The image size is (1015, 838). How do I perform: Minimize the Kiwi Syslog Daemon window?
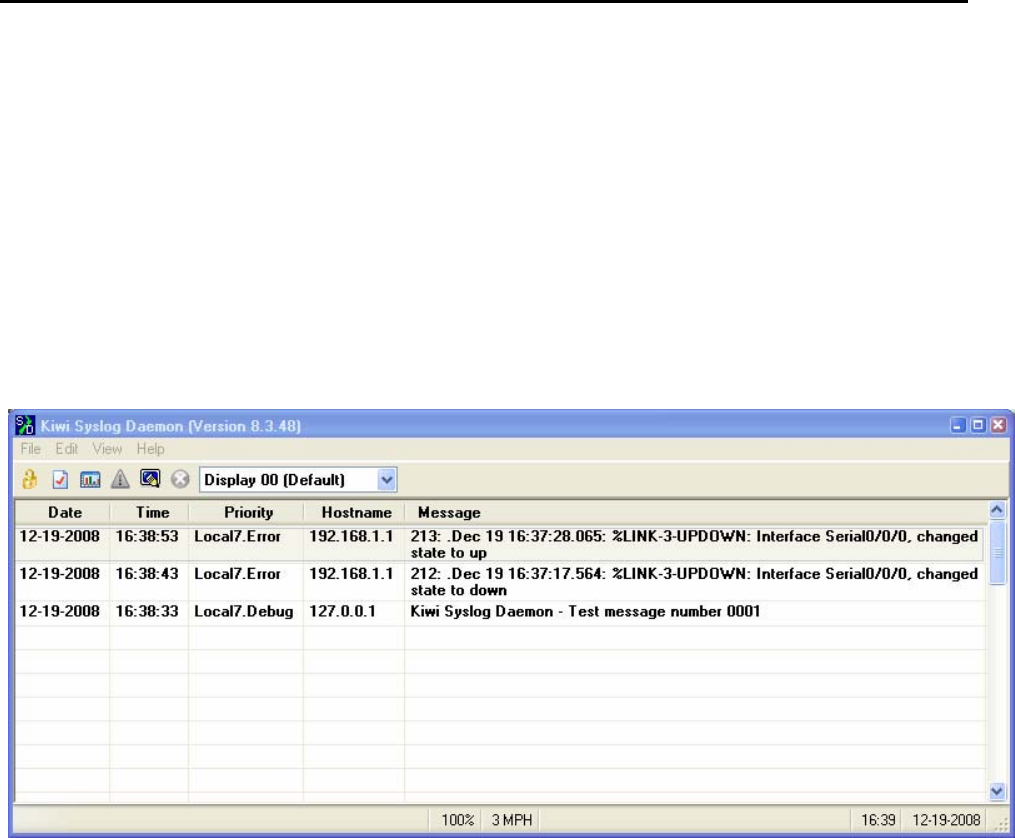tap(958, 425)
